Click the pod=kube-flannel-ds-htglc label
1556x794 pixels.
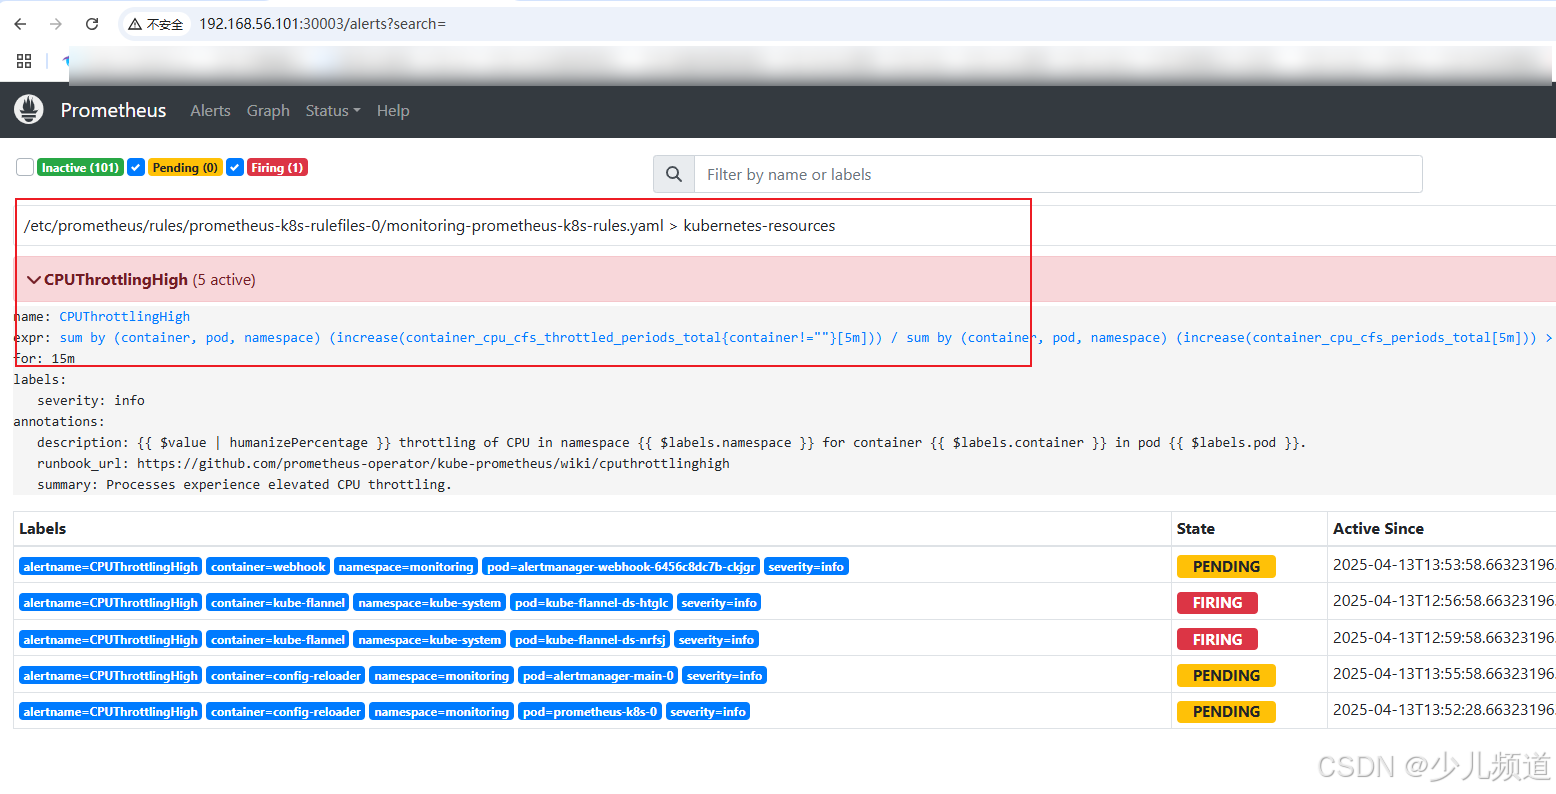click(x=591, y=603)
